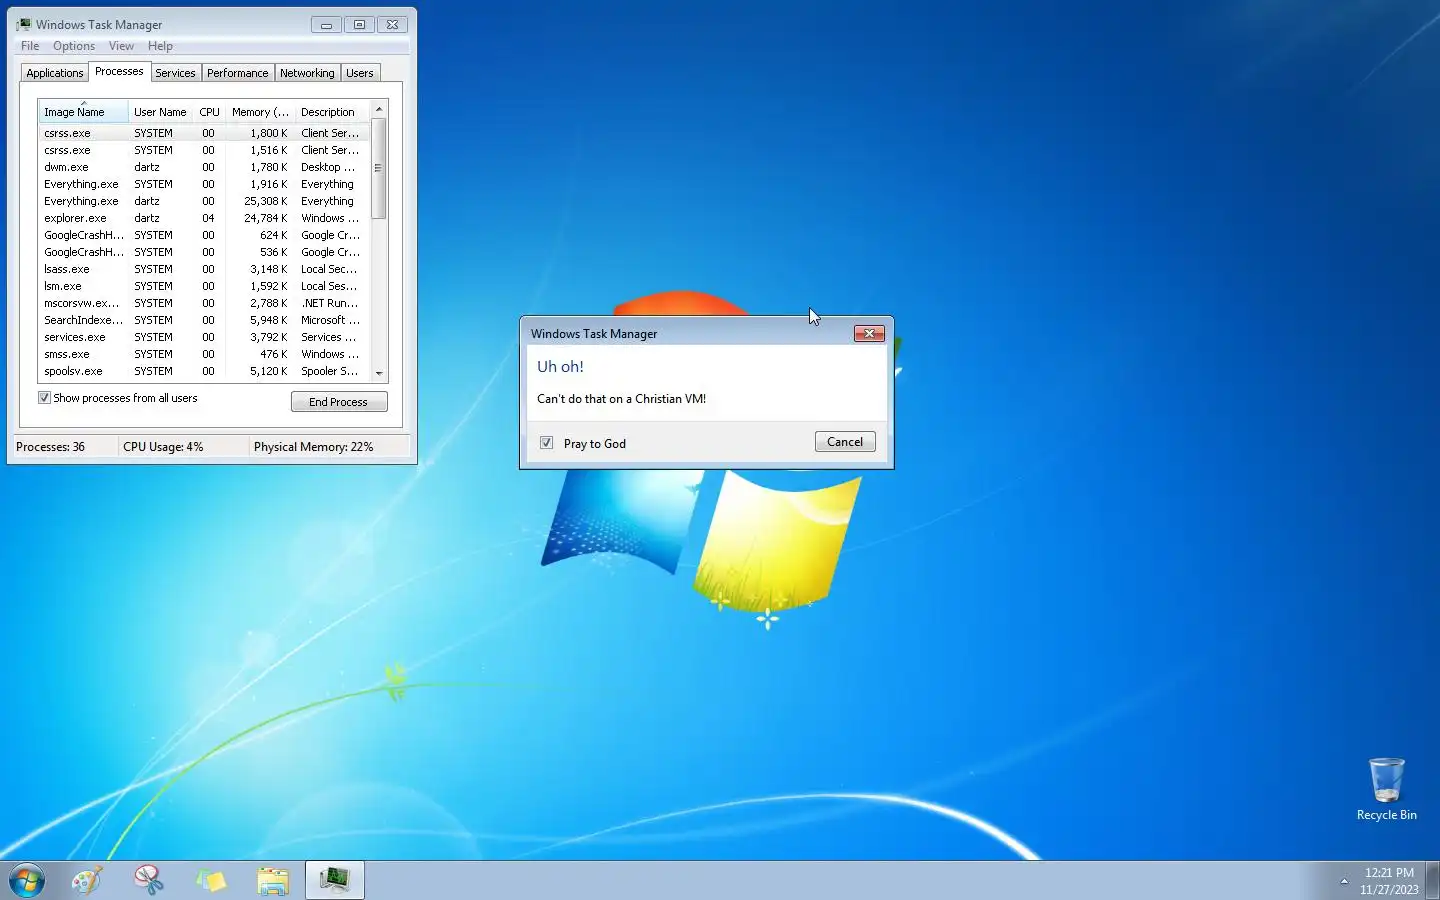Toggle the Pray to God checkbox
The height and width of the screenshot is (900, 1440).
pos(547,443)
